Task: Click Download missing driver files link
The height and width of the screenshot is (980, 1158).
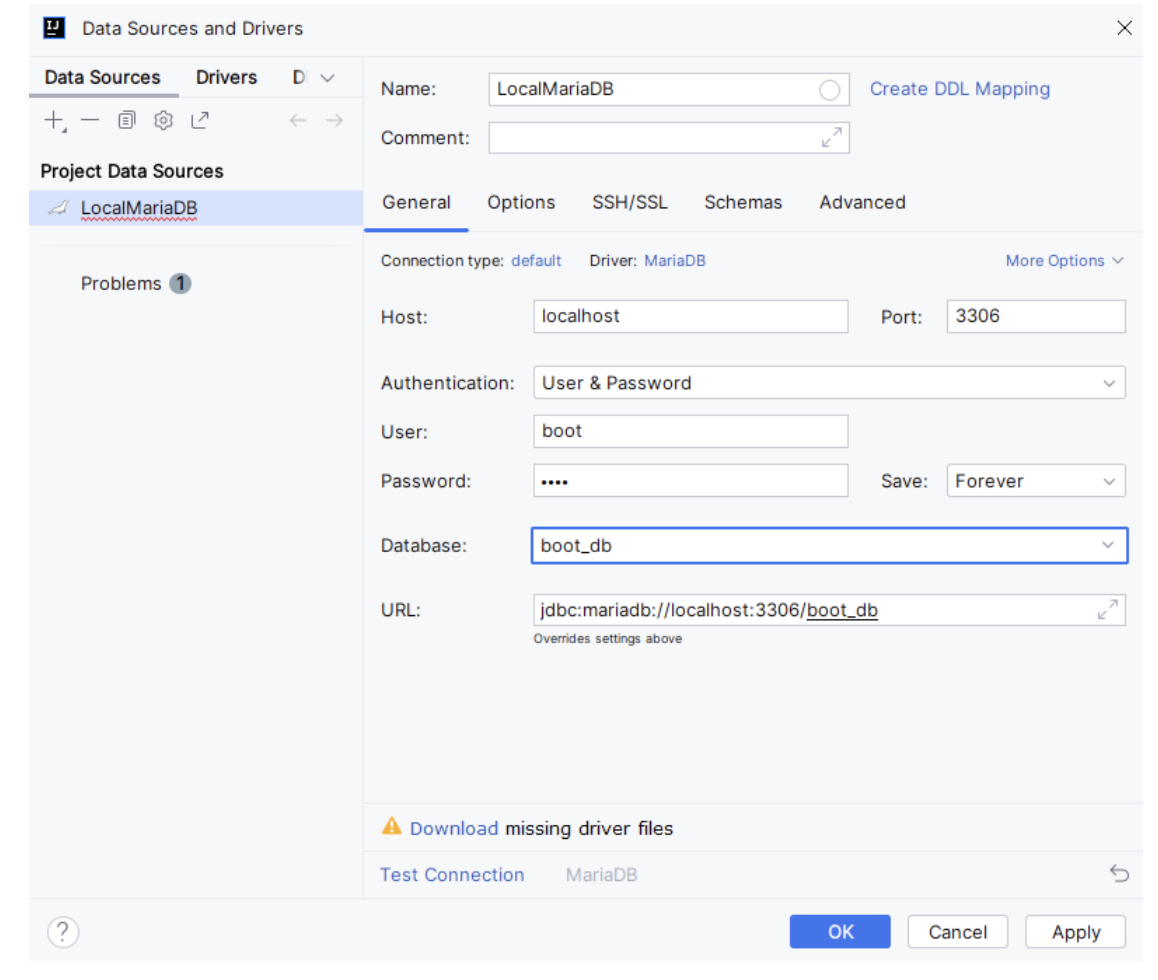Action: pos(454,829)
